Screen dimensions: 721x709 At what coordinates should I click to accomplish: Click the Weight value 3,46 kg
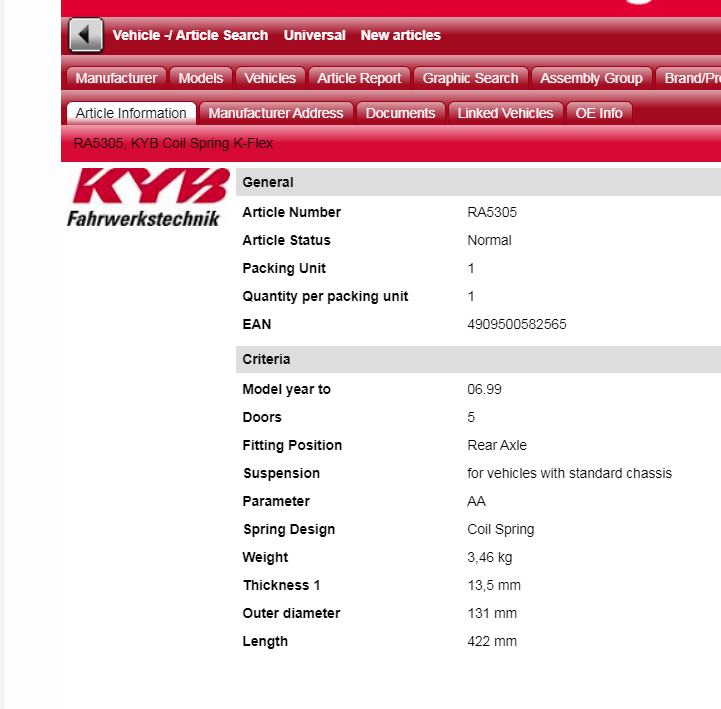coord(490,558)
